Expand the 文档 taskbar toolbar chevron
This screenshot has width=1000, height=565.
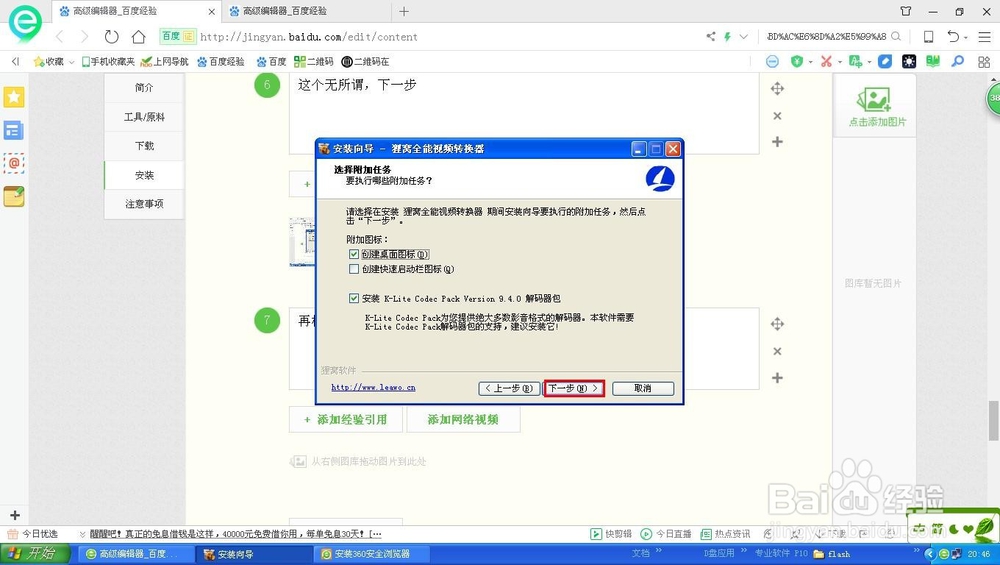[659, 550]
